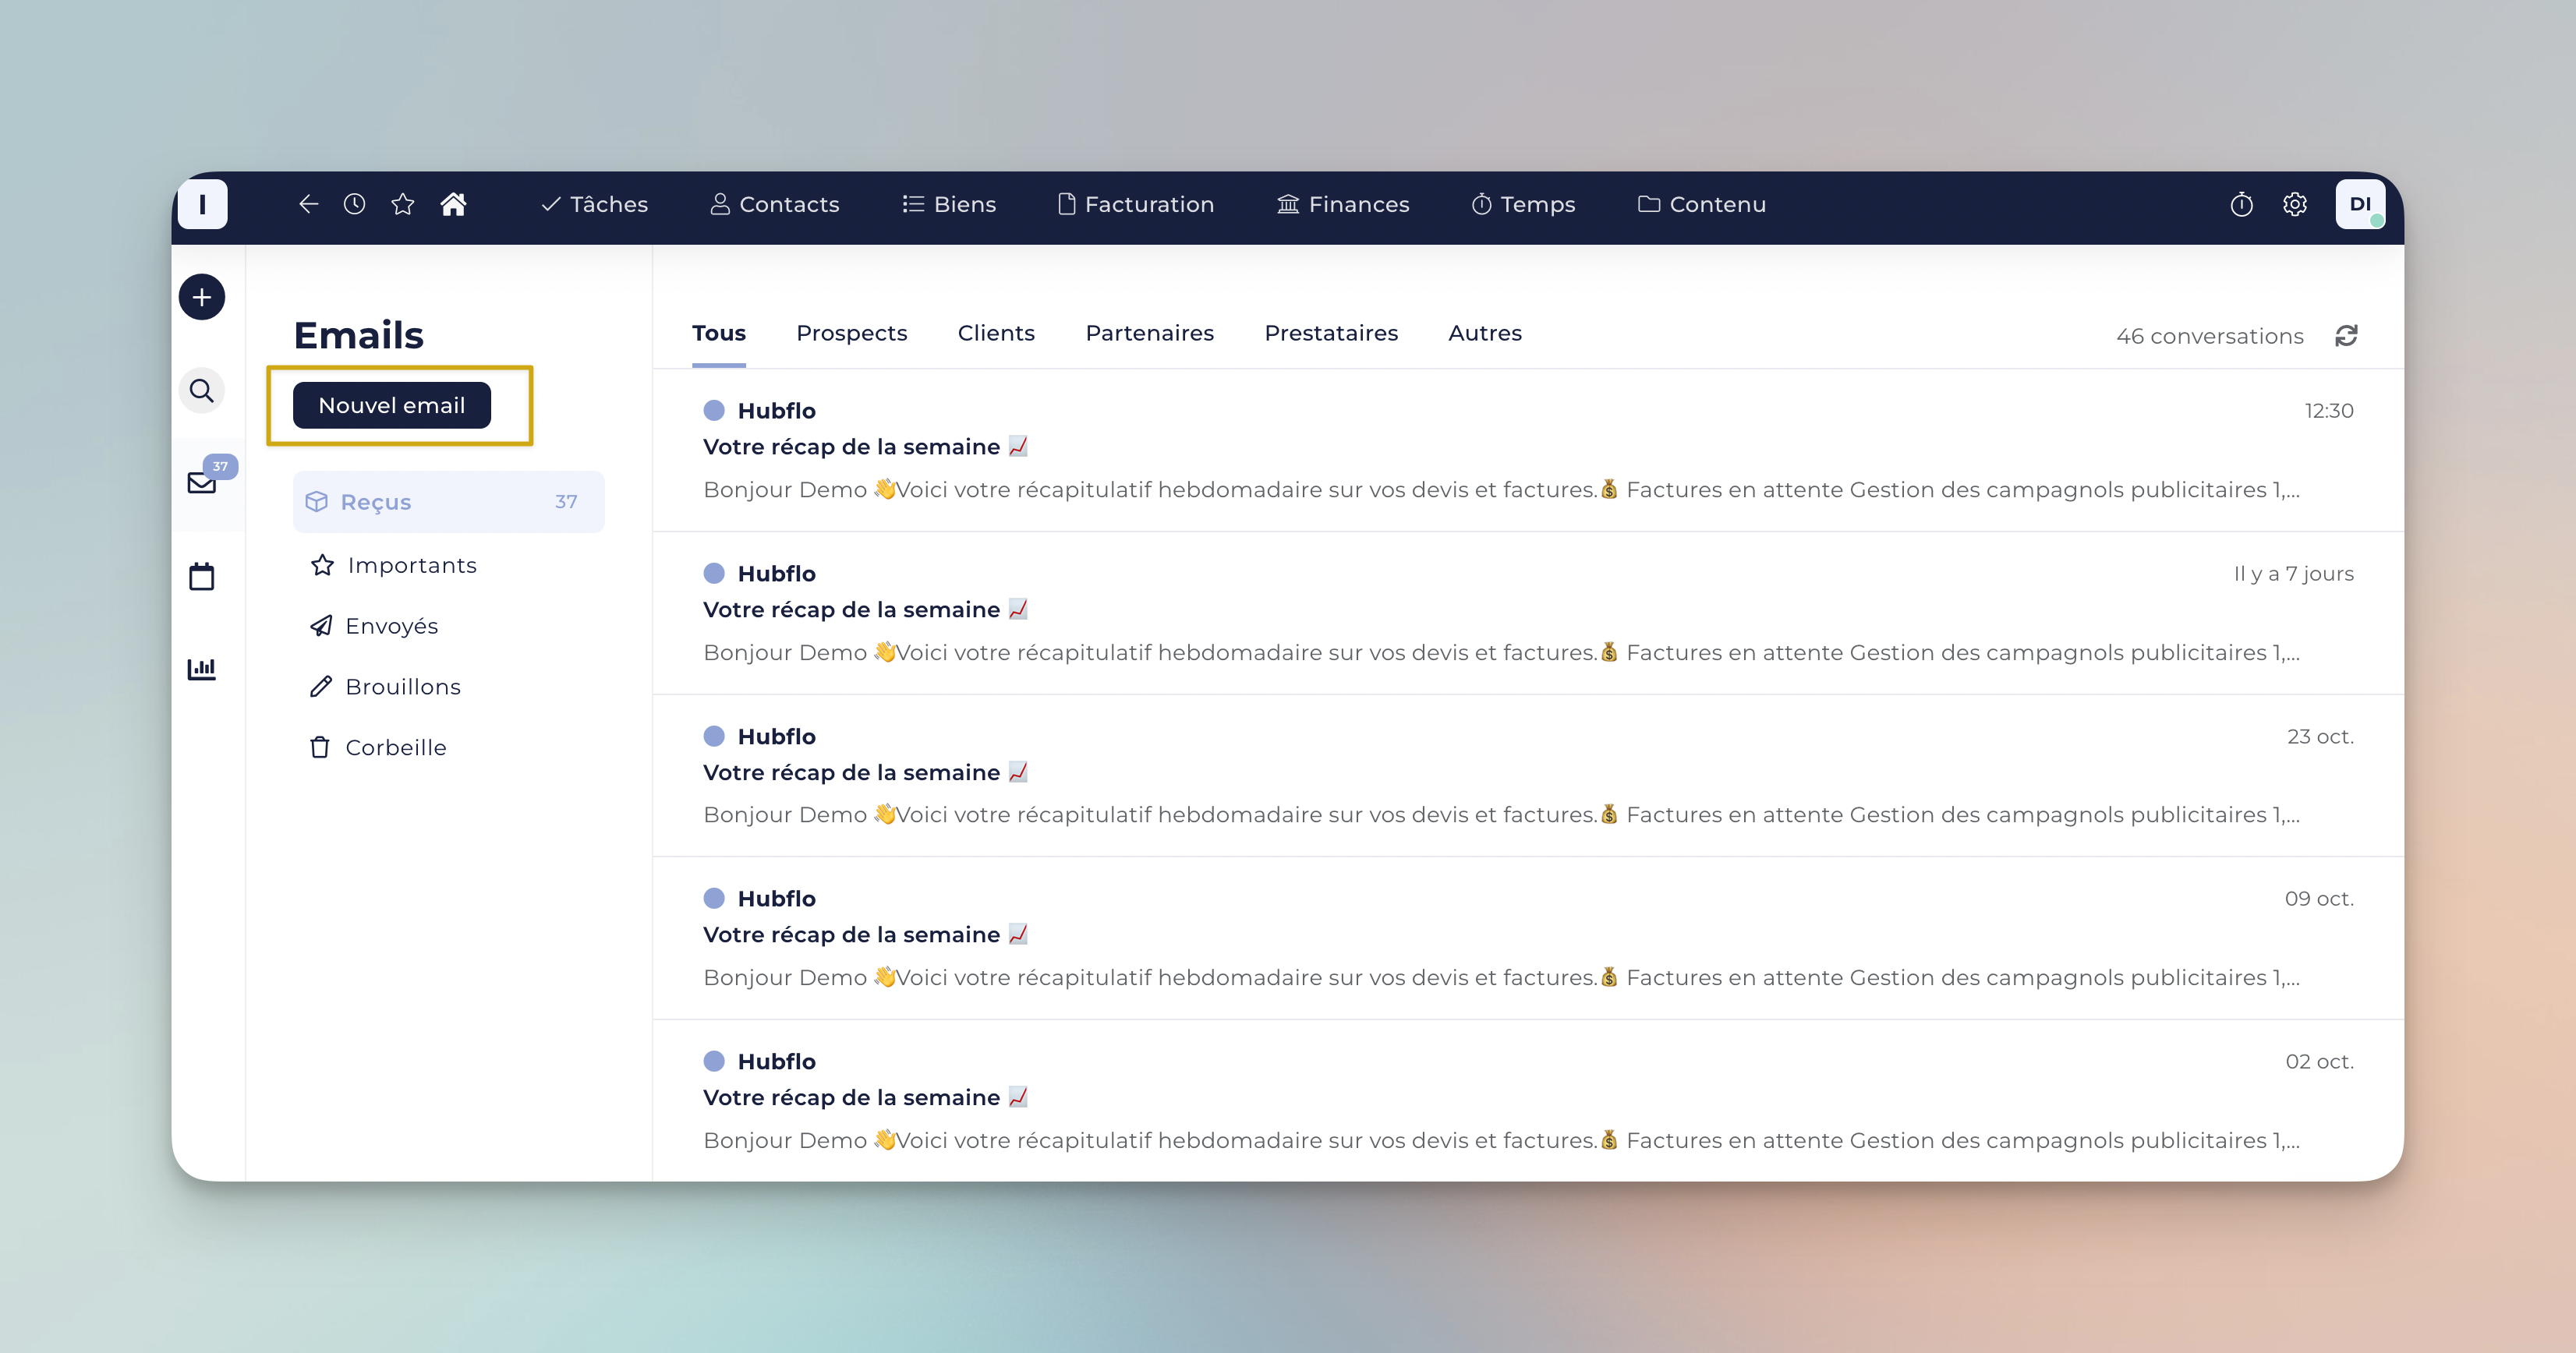Click the Emails heading
The height and width of the screenshot is (1353, 2576).
click(359, 335)
